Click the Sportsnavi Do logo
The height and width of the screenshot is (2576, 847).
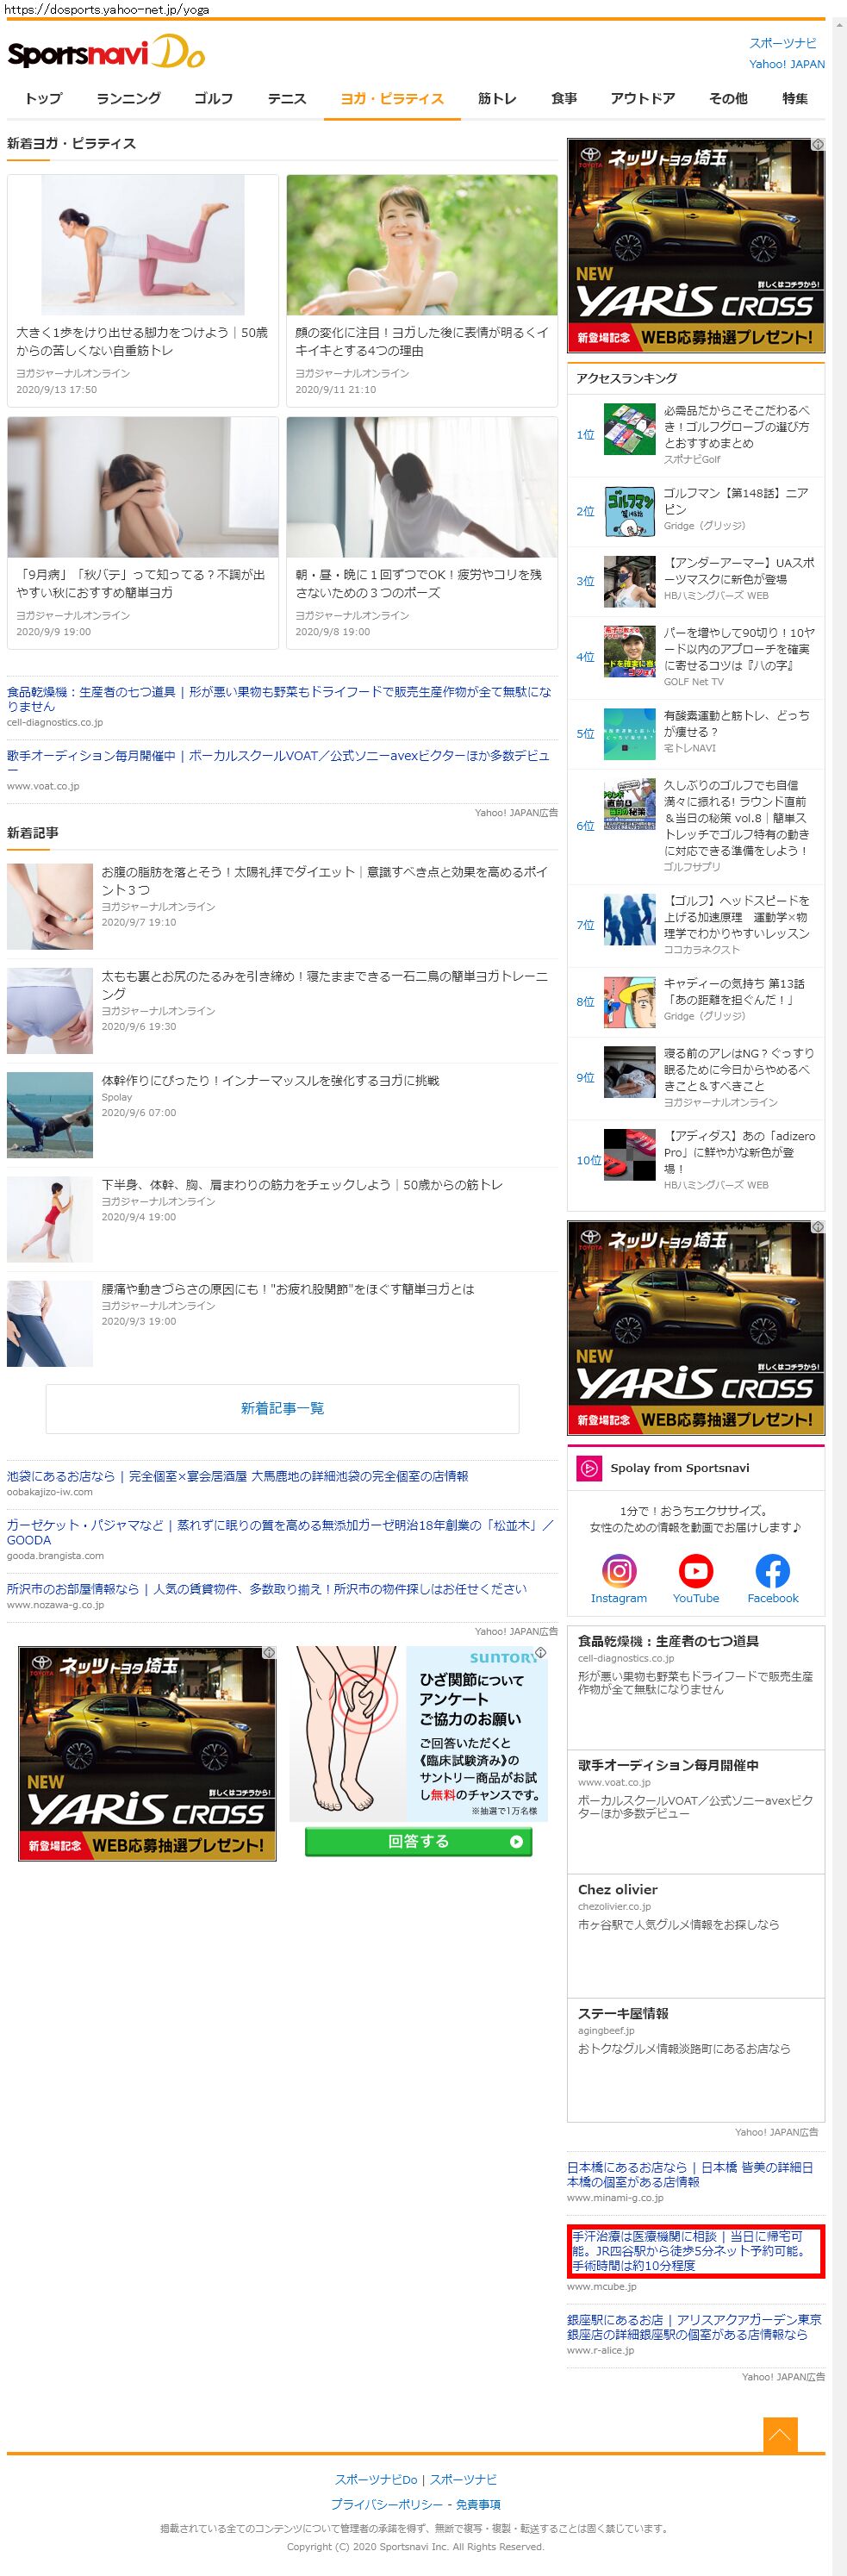coord(106,53)
